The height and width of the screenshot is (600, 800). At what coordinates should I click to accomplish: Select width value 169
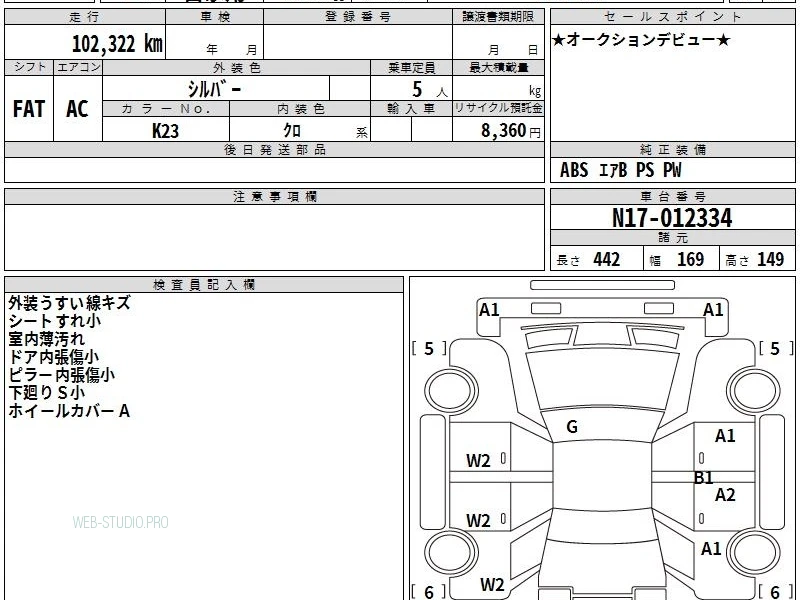tap(690, 260)
